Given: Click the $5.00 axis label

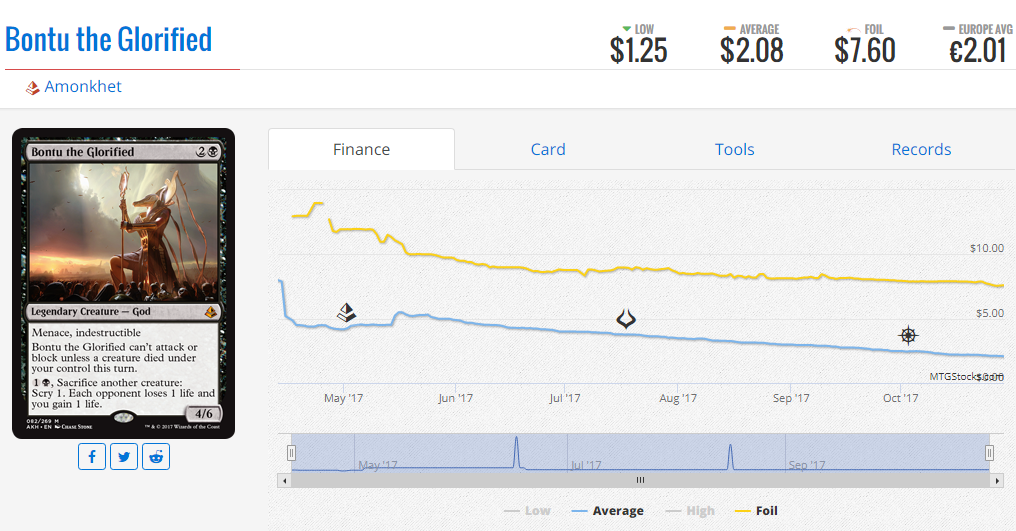Looking at the screenshot, I should point(990,313).
